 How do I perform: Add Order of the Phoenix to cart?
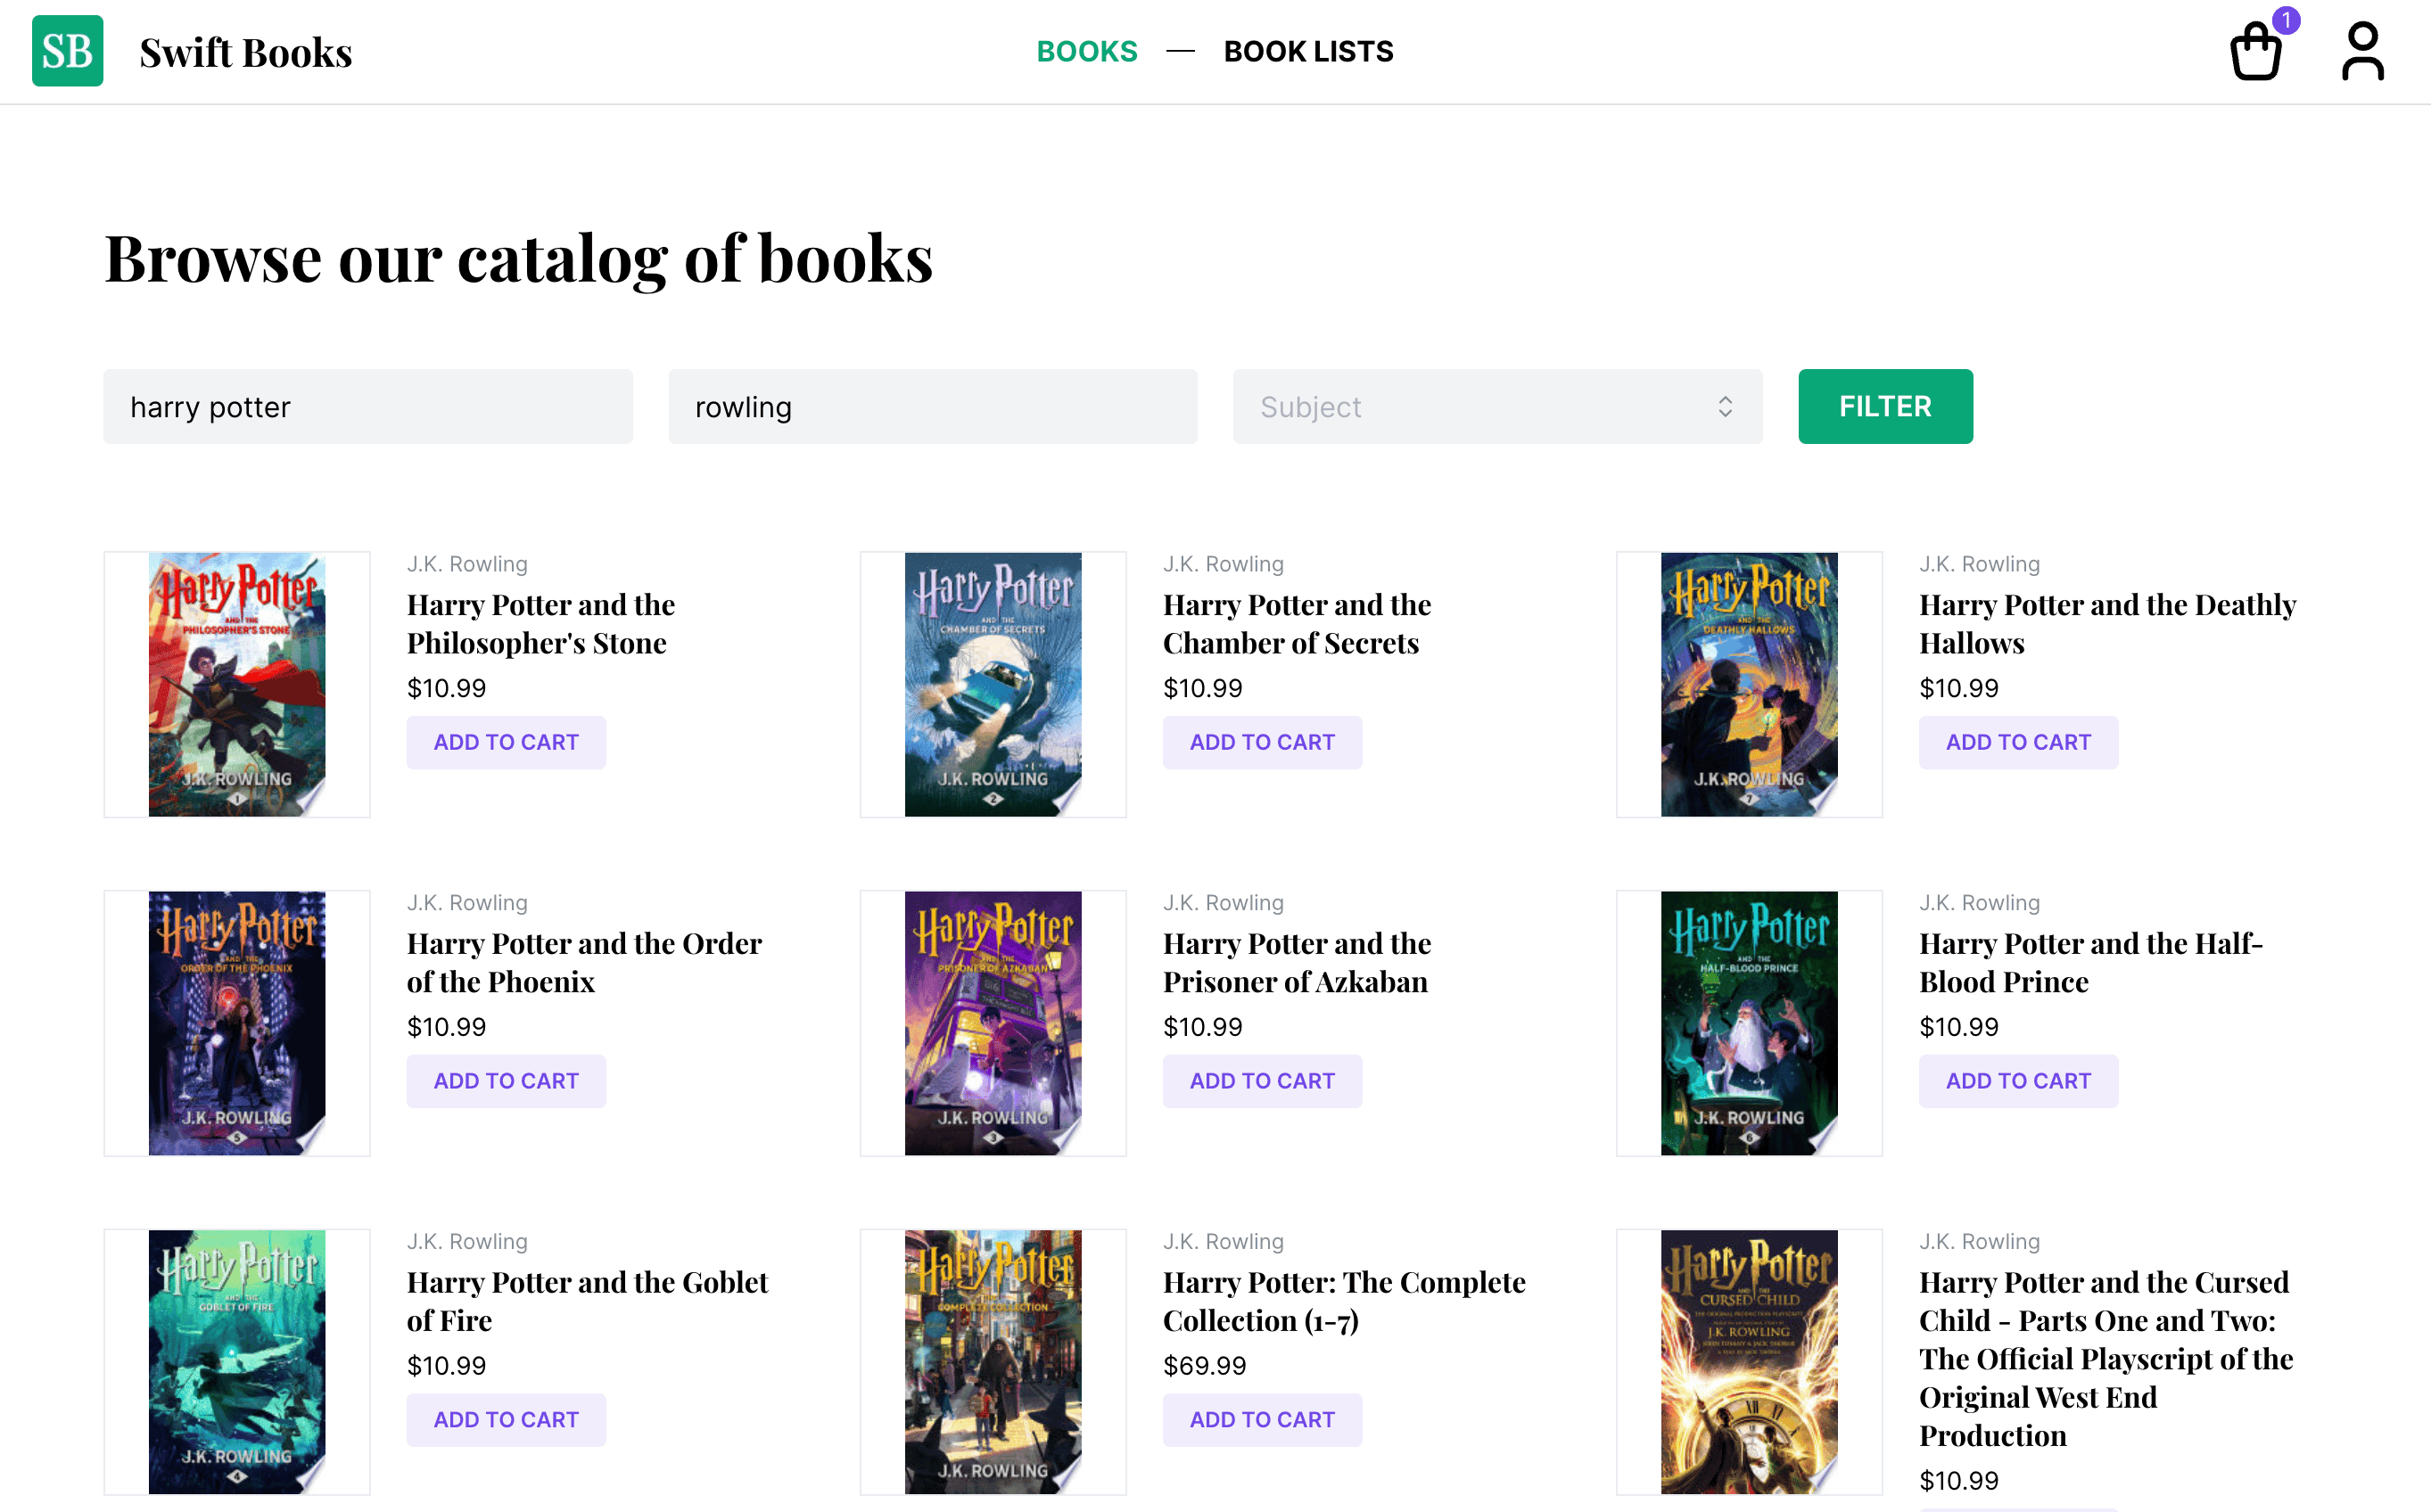[506, 1081]
